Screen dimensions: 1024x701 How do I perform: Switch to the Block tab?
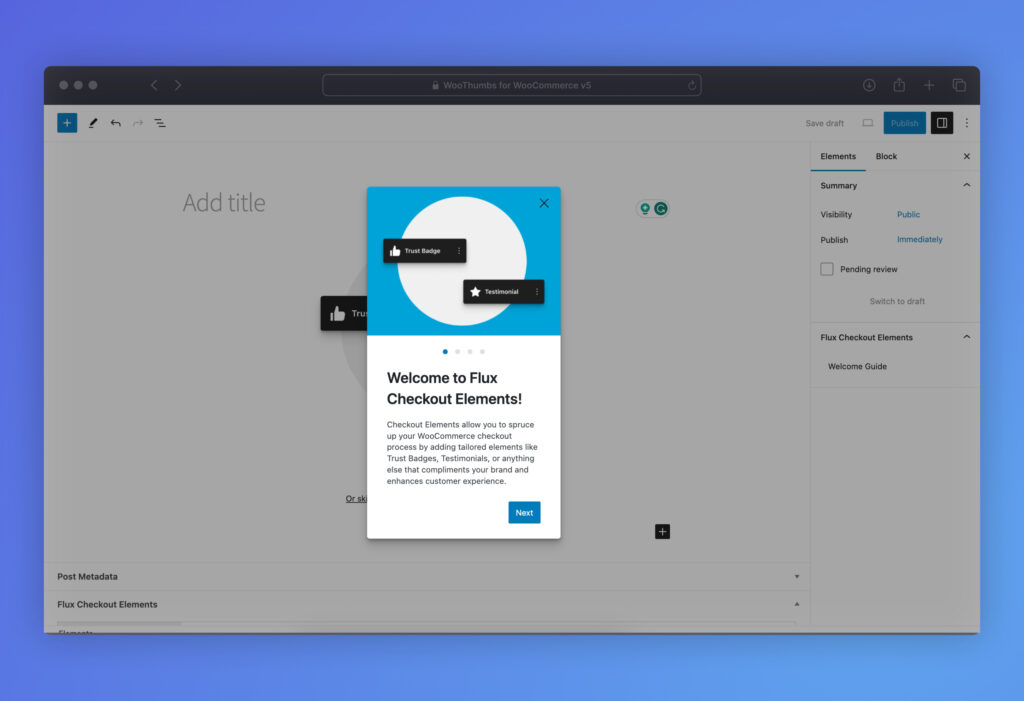(x=886, y=156)
